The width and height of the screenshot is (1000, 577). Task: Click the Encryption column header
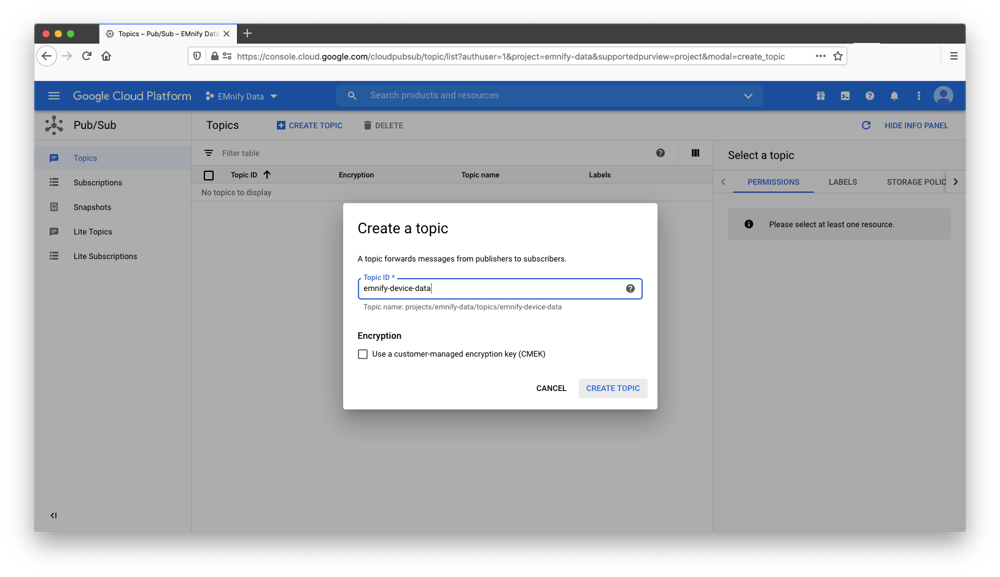click(x=356, y=175)
